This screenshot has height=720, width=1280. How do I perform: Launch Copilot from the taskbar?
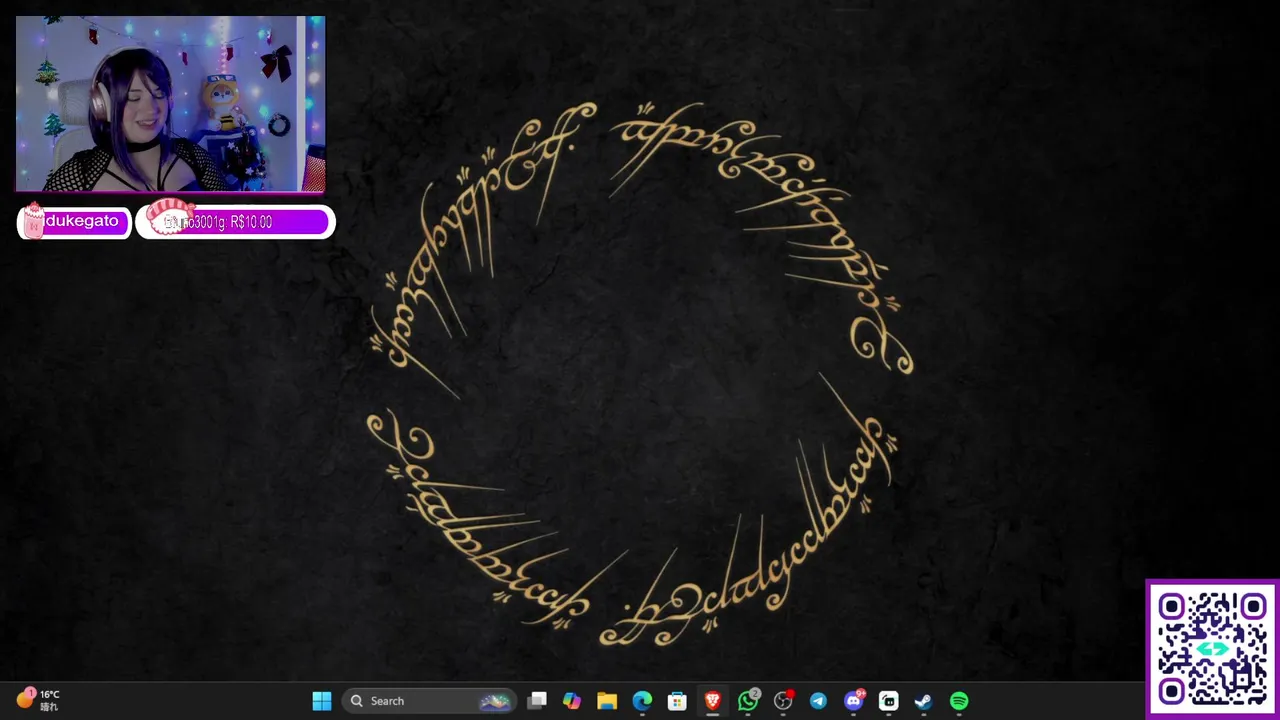point(572,701)
